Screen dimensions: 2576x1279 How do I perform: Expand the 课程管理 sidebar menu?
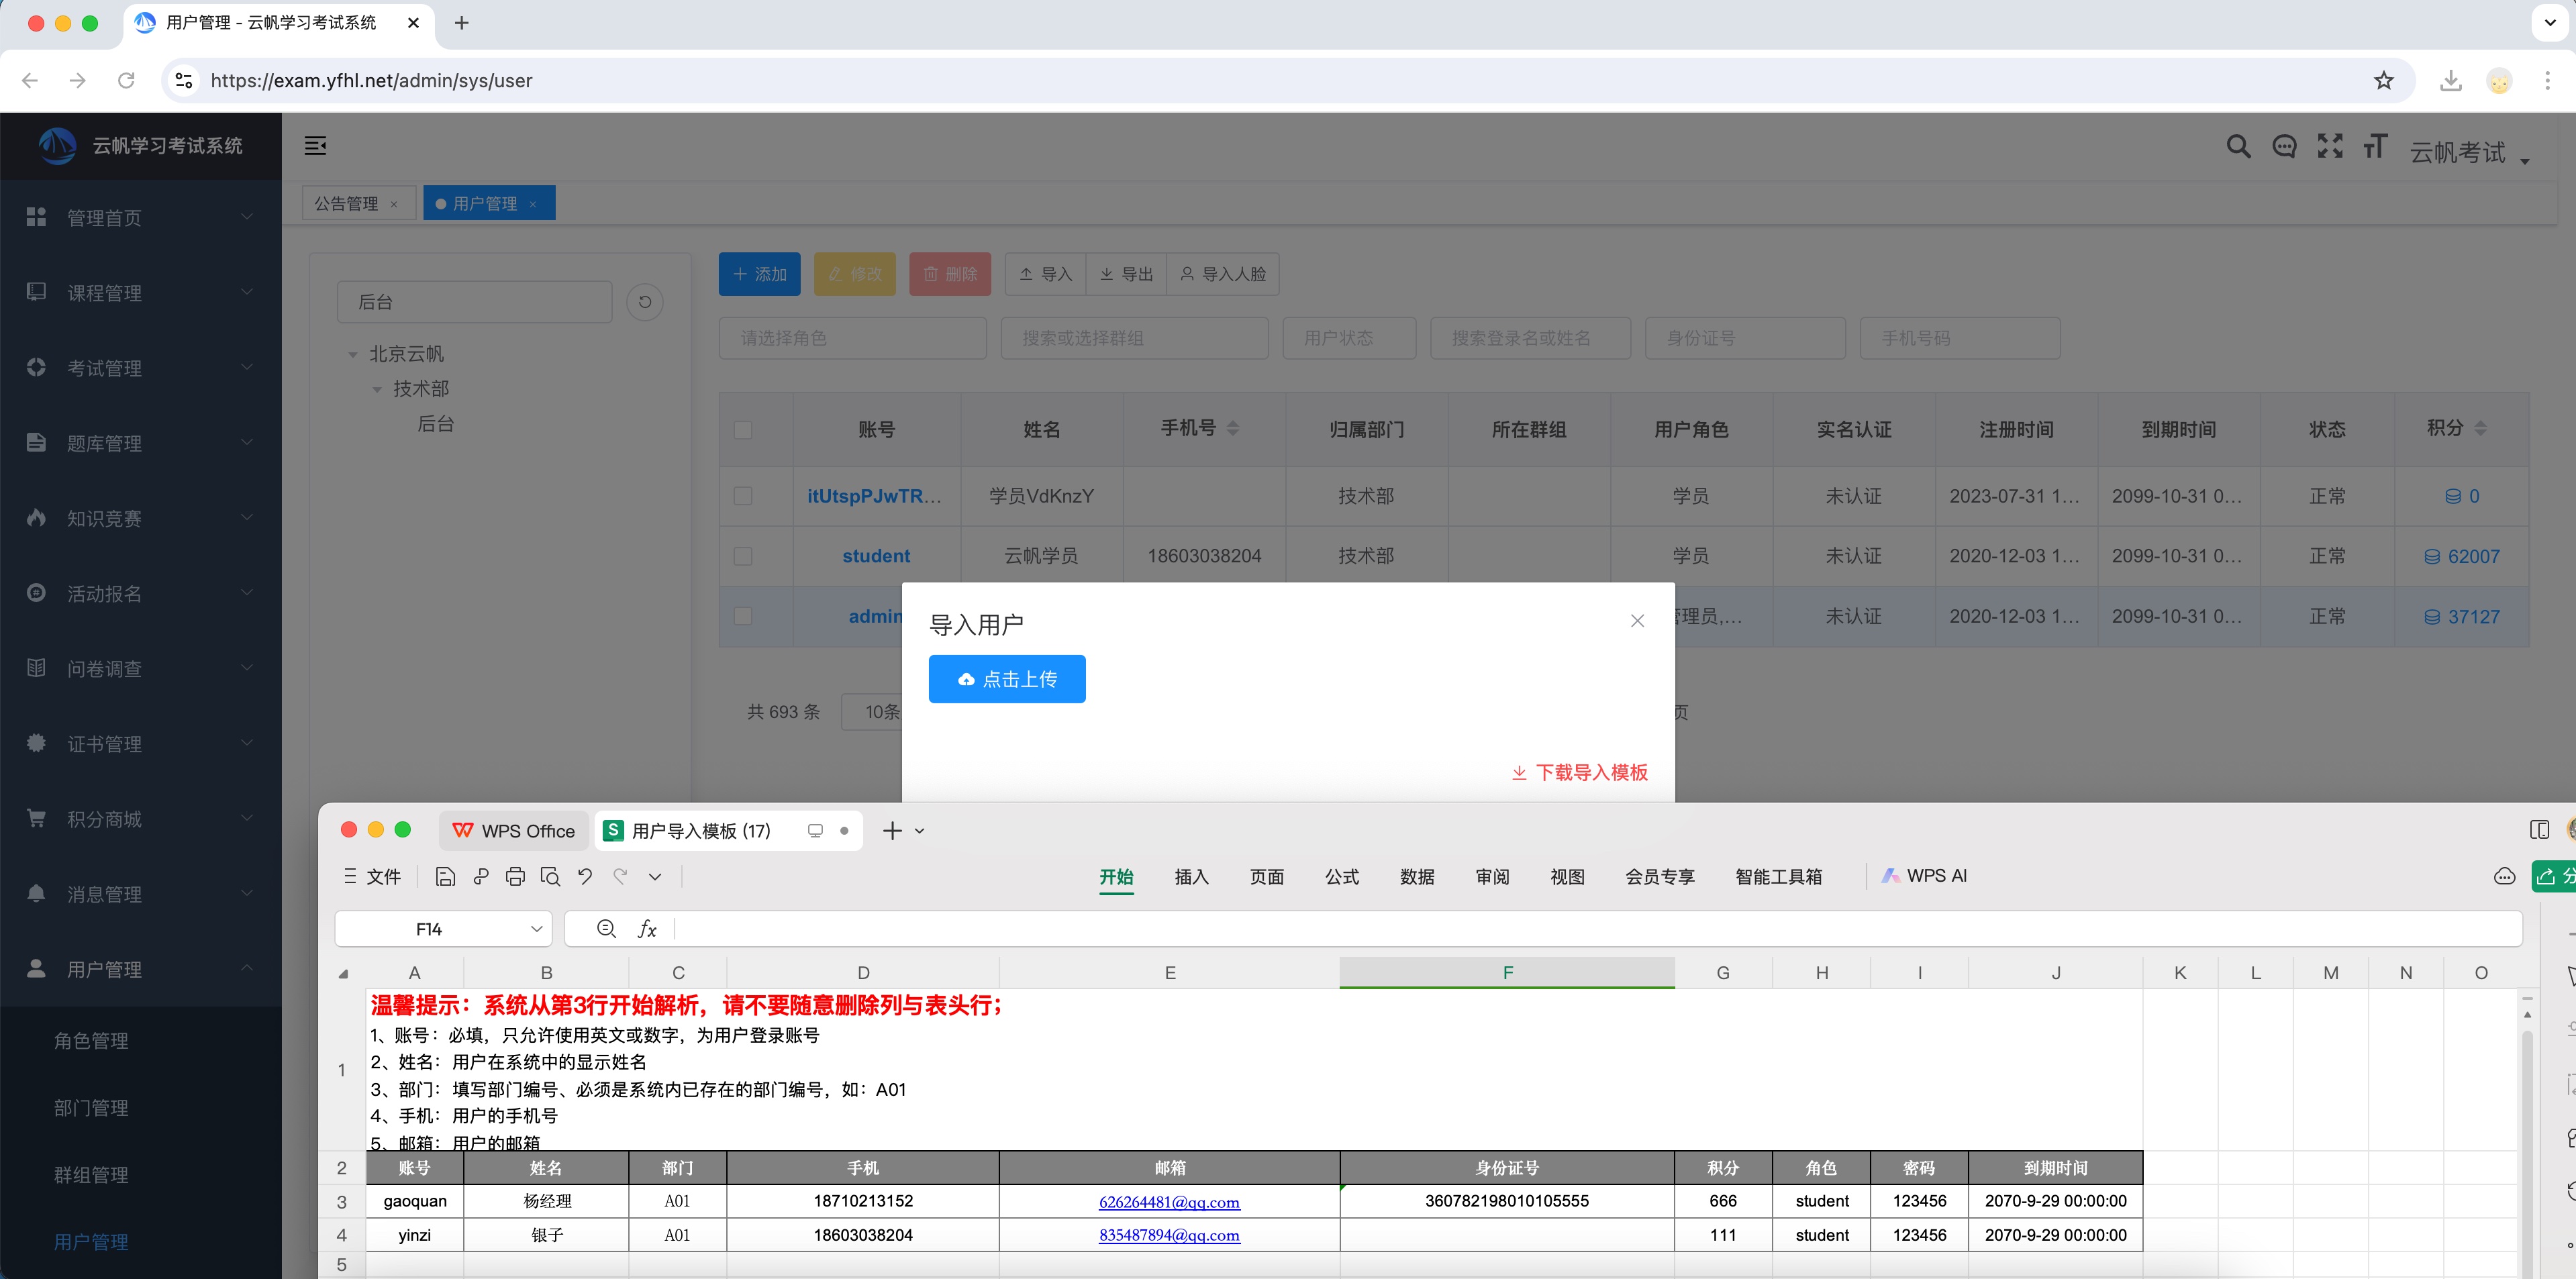click(140, 292)
